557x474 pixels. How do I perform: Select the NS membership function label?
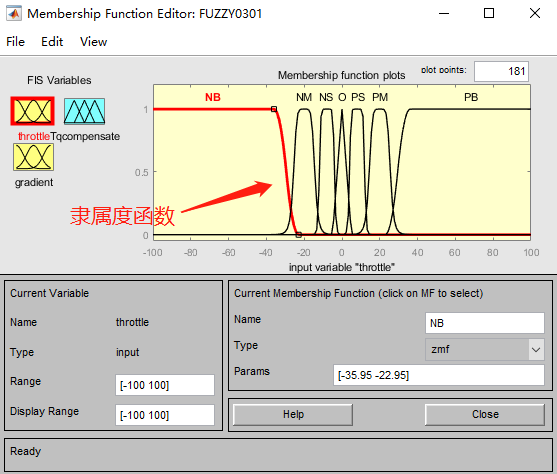(x=326, y=97)
